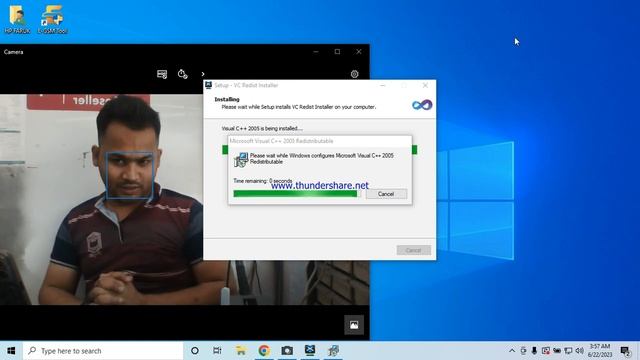Open the photo timer in Camera
This screenshot has height=360, width=640.
[182, 74]
